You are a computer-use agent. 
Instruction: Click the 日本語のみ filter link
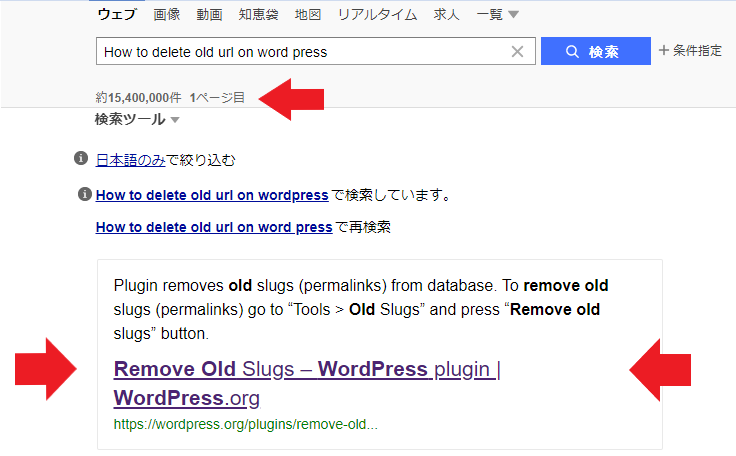pyautogui.click(x=130, y=160)
